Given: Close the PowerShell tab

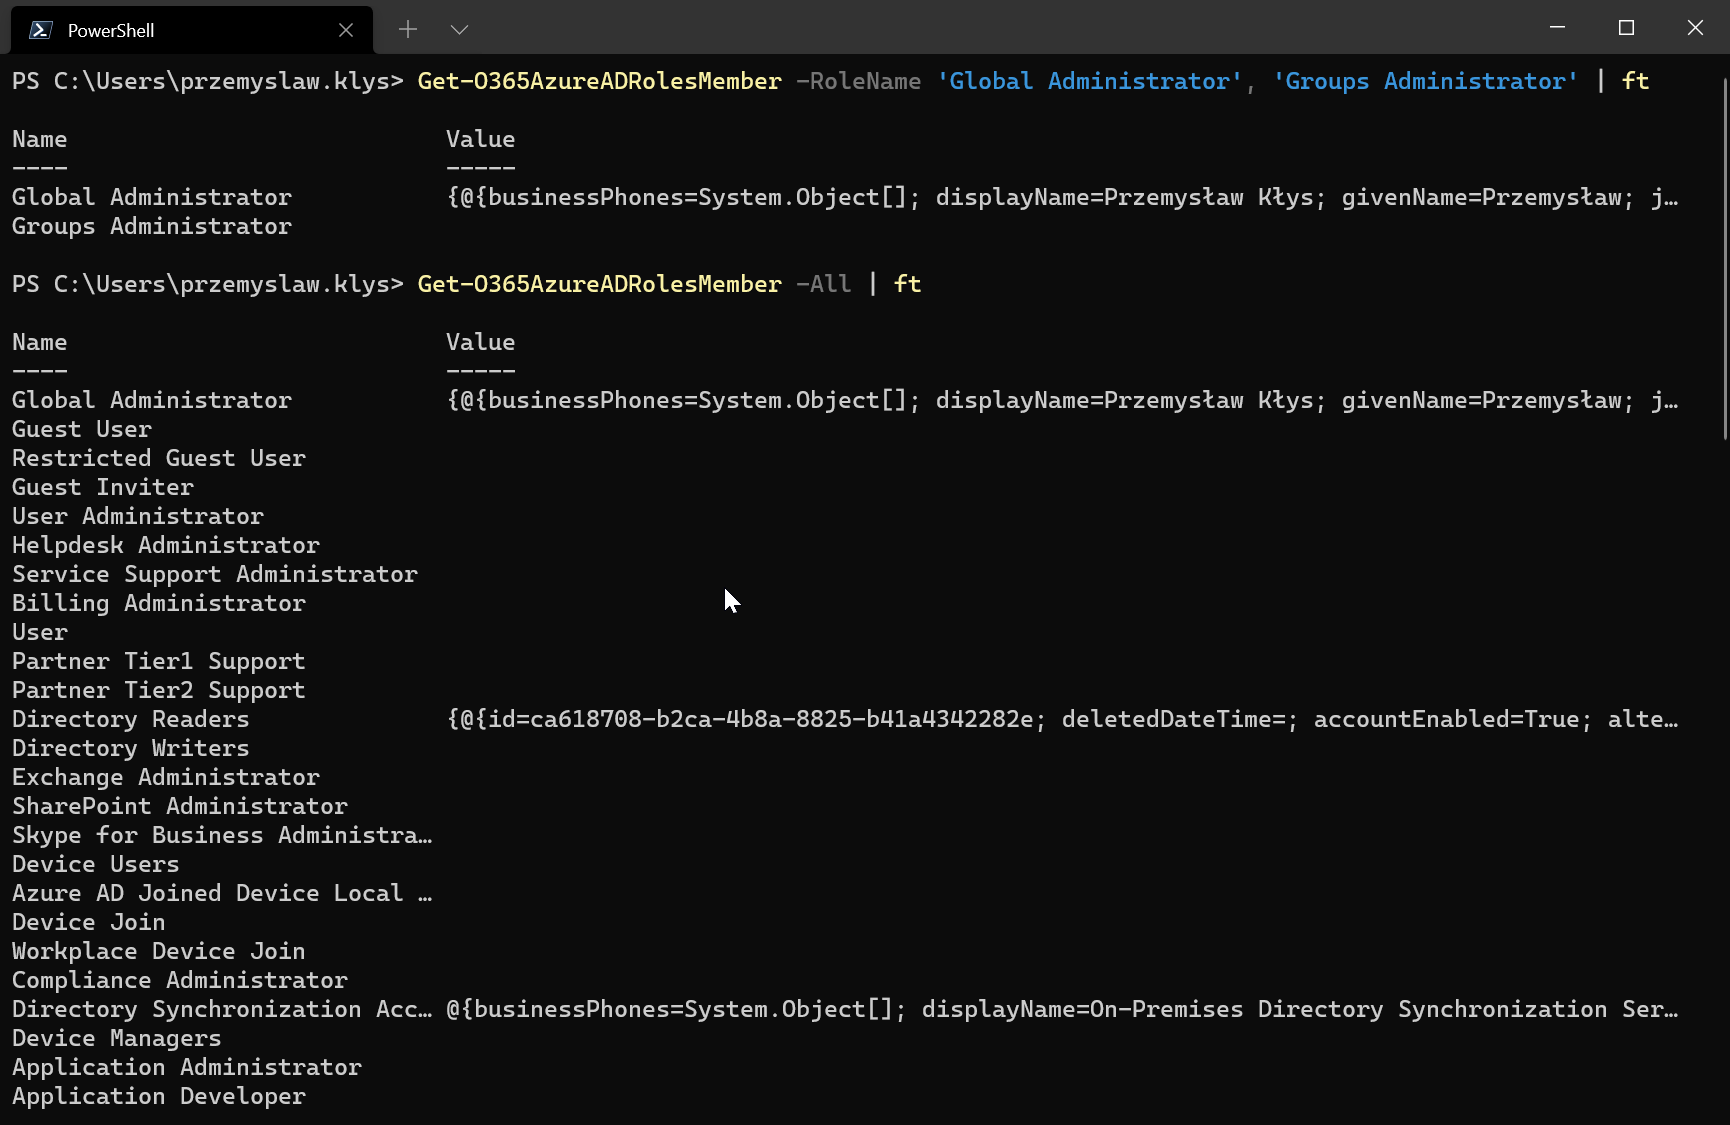Looking at the screenshot, I should click(346, 30).
